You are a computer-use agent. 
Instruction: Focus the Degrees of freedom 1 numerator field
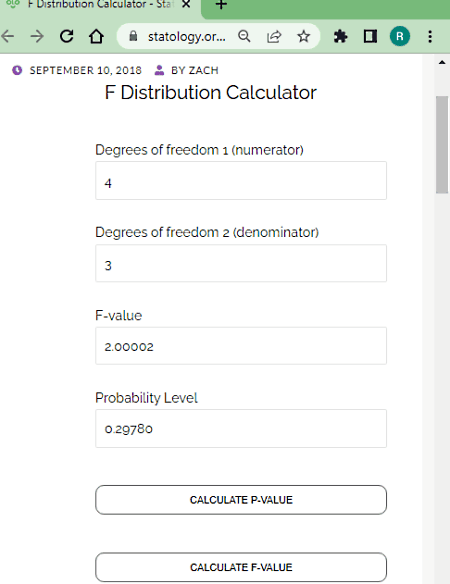241,181
